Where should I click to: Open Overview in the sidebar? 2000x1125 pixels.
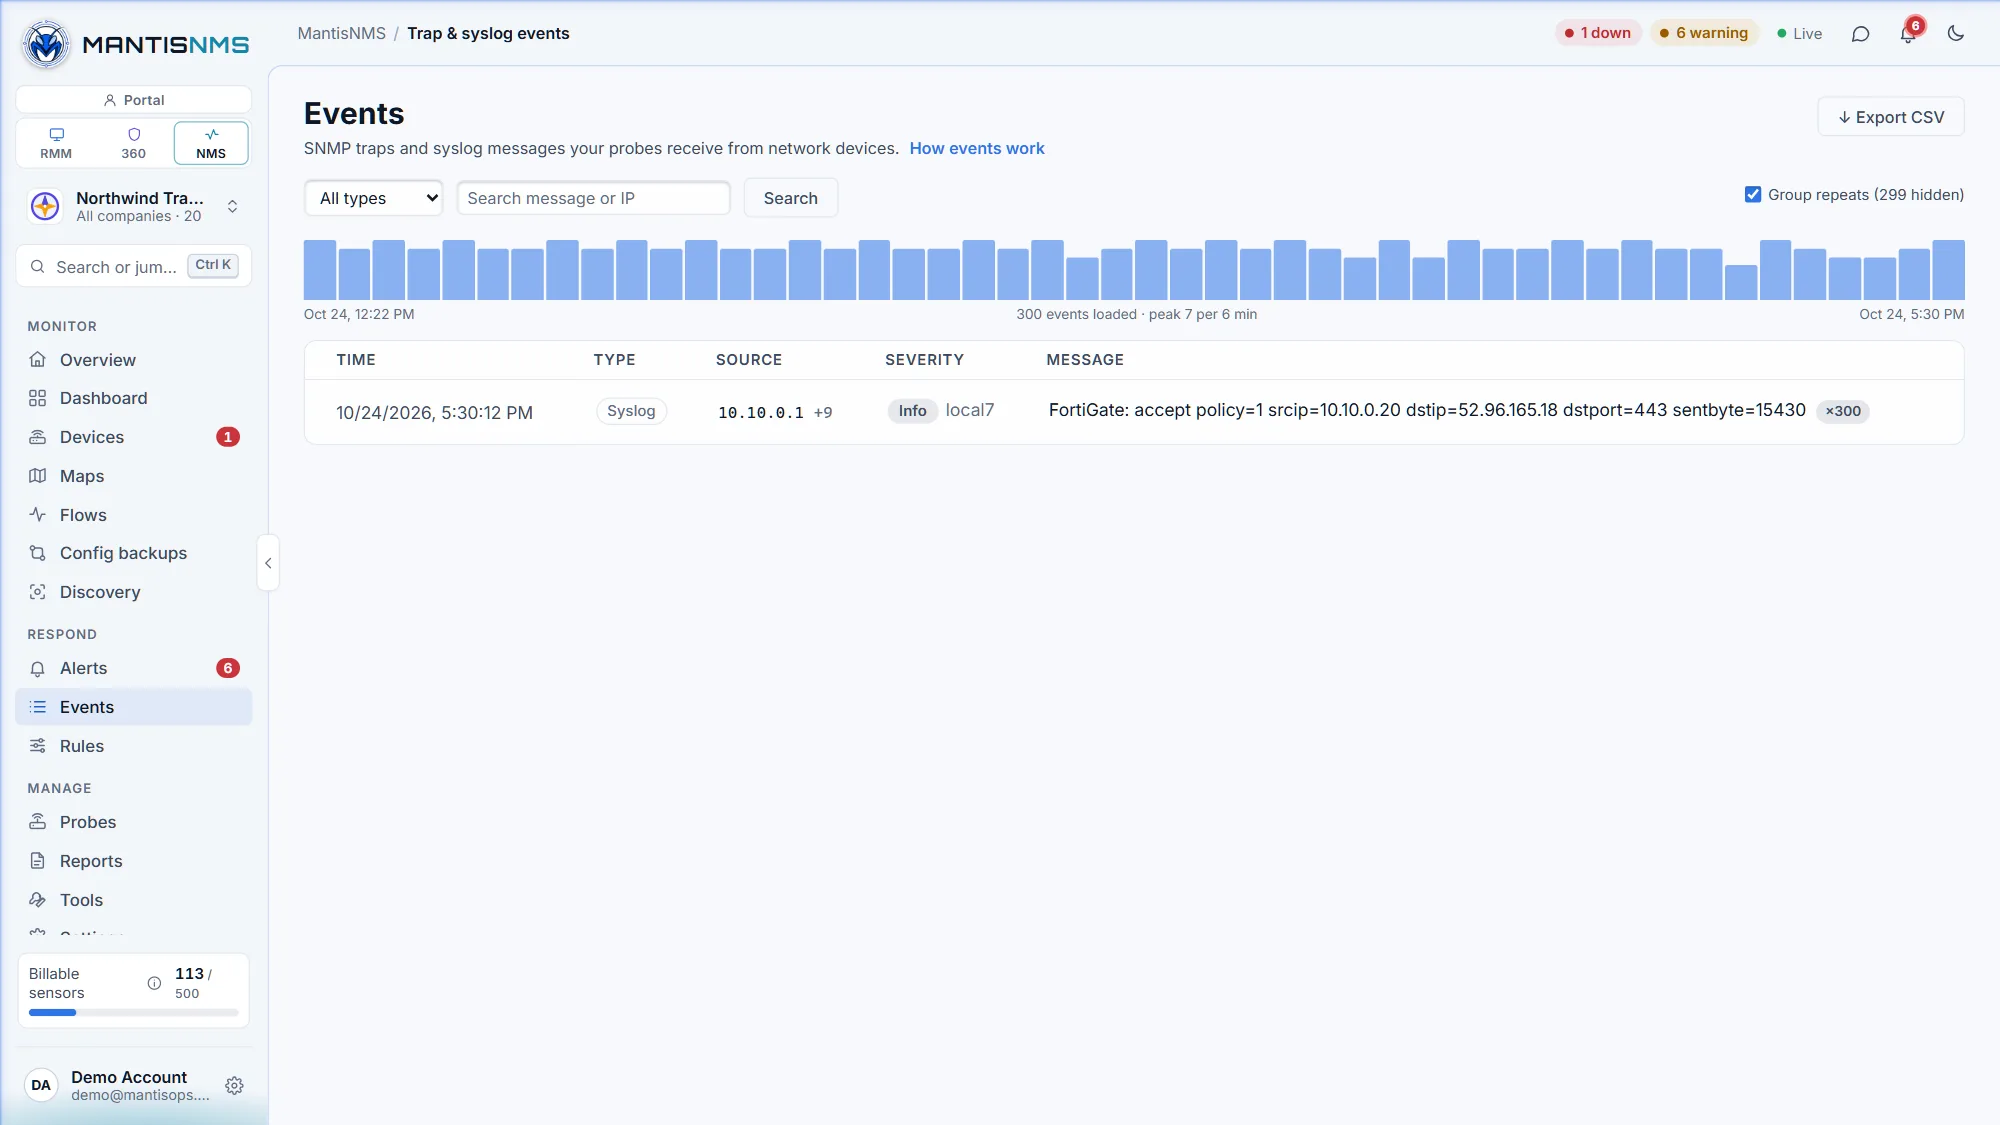[x=133, y=360]
